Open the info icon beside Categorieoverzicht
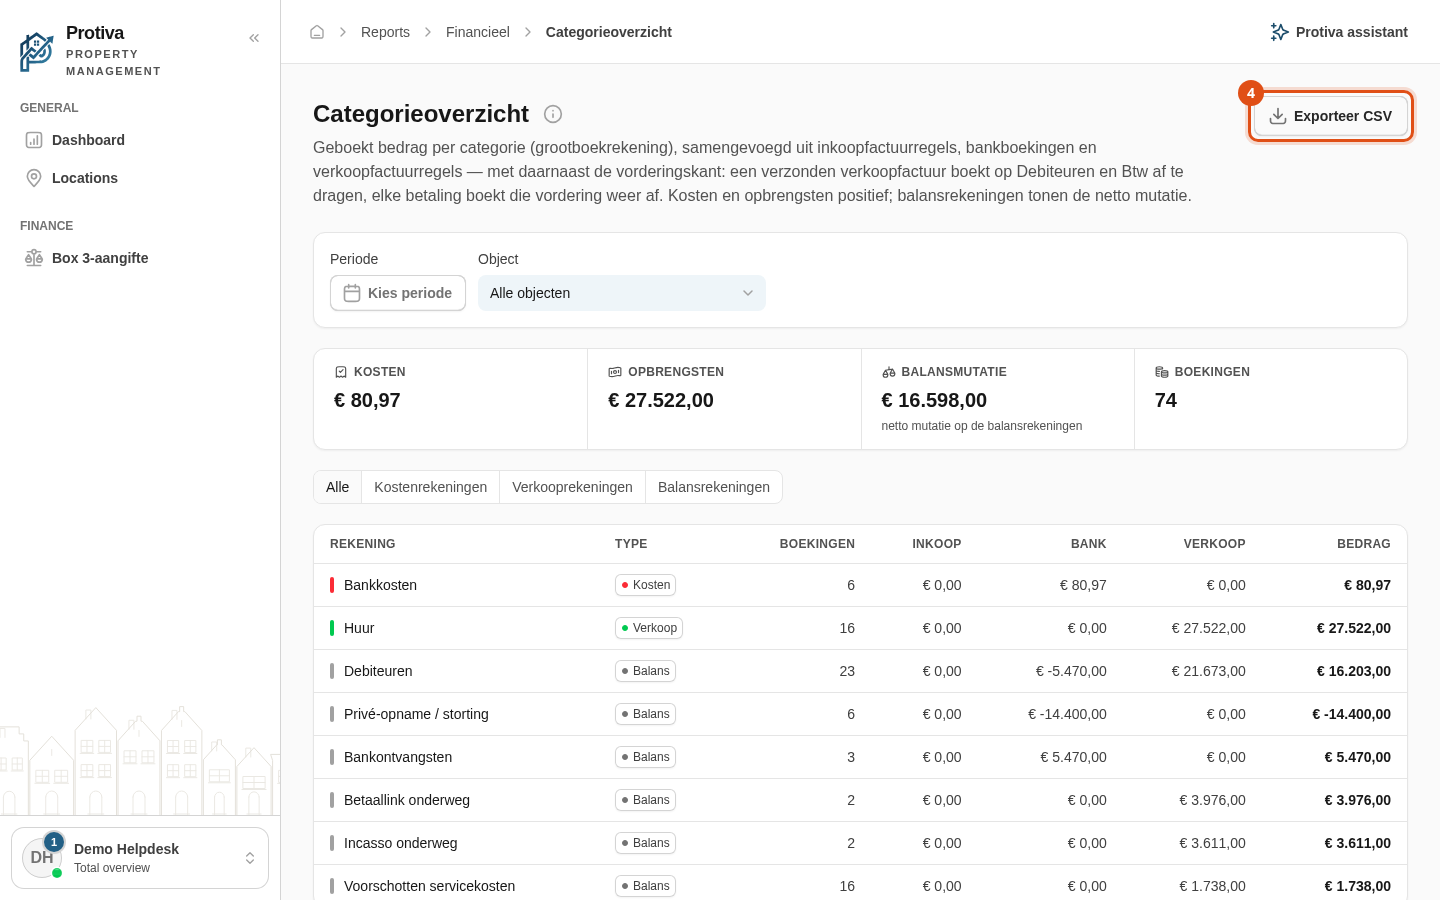Viewport: 1440px width, 900px height. 553,114
